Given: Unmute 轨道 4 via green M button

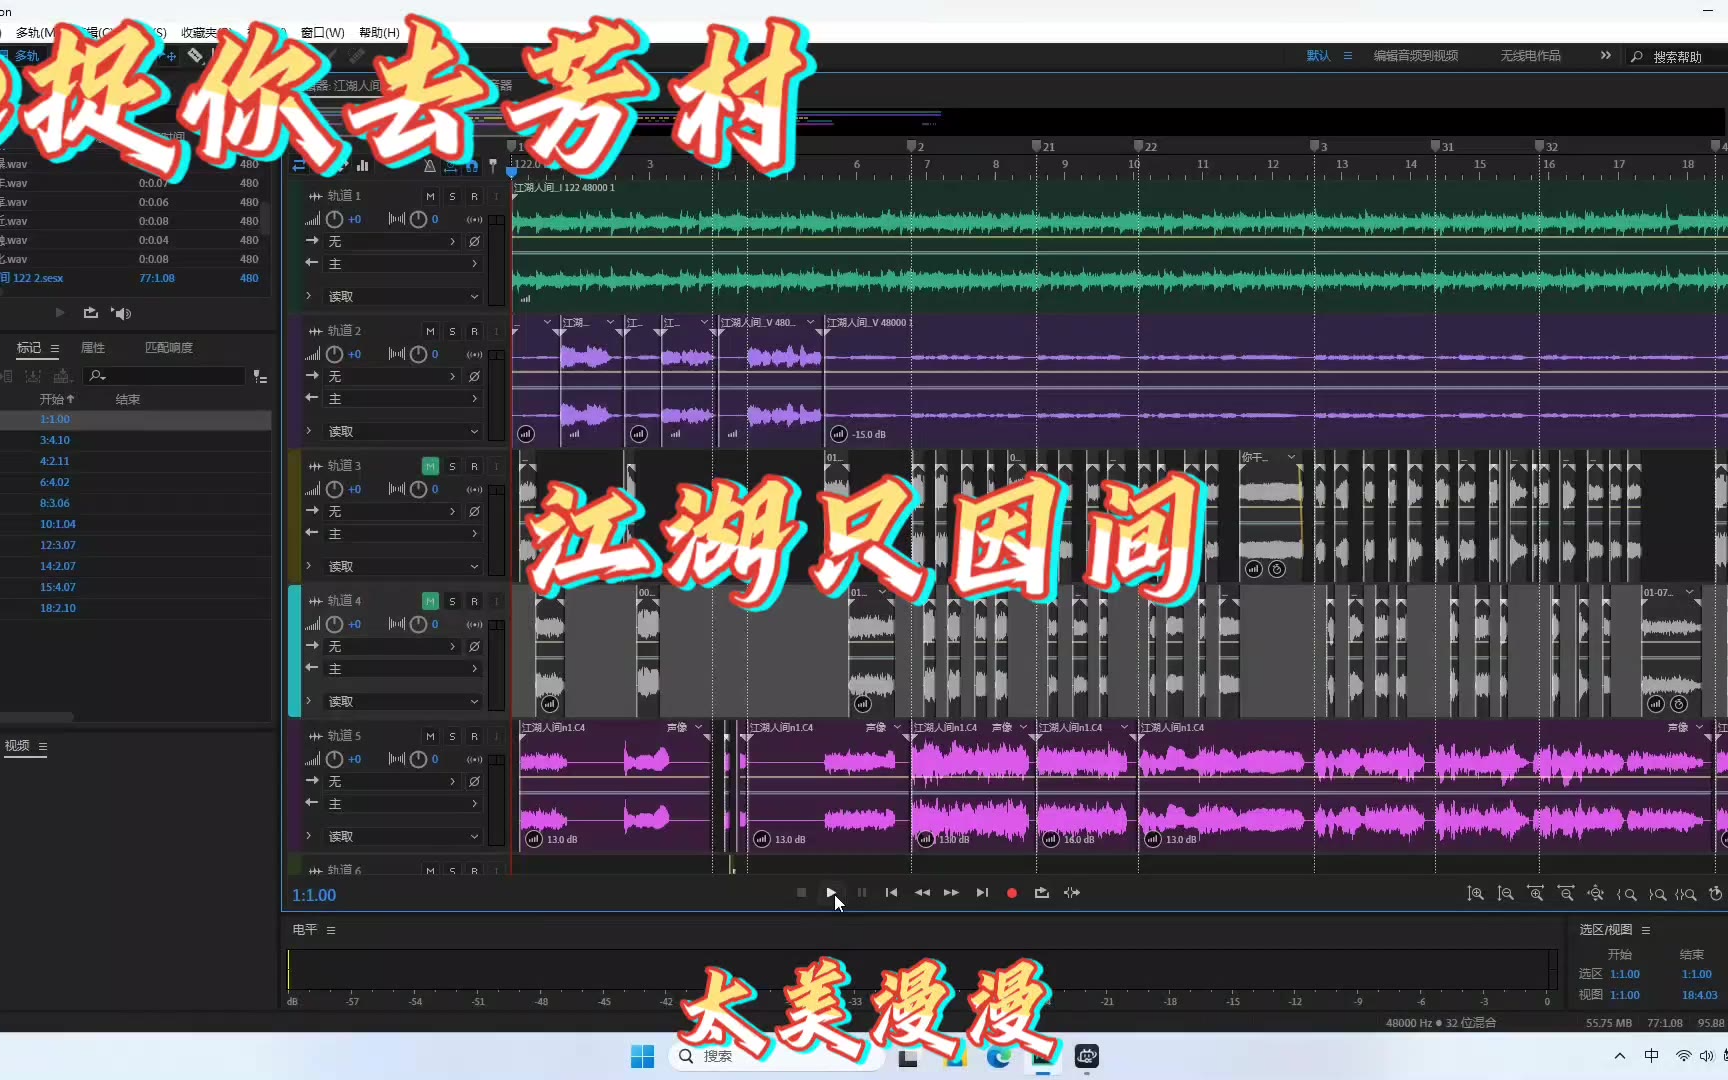Looking at the screenshot, I should pyautogui.click(x=430, y=601).
